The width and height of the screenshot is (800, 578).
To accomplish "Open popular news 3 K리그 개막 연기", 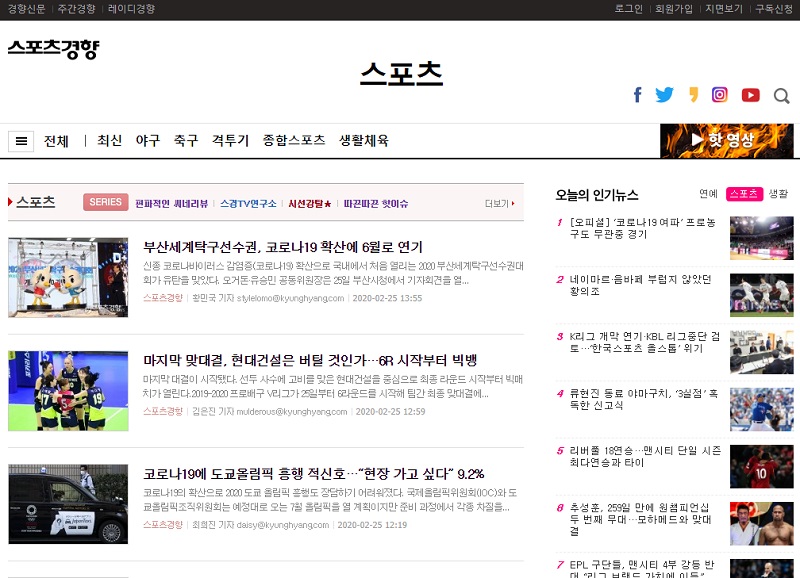I will coord(645,342).
